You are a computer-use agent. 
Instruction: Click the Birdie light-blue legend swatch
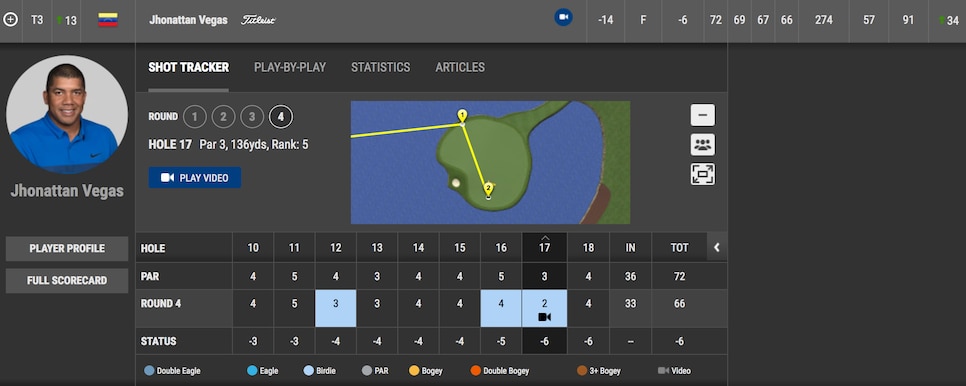[x=309, y=371]
